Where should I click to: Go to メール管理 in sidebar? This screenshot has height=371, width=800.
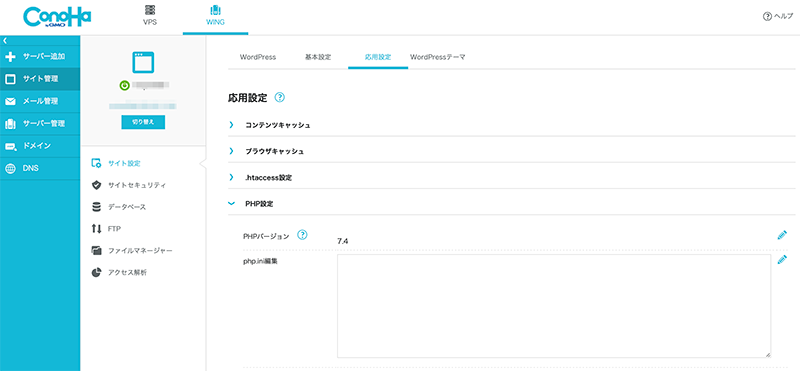(40, 102)
